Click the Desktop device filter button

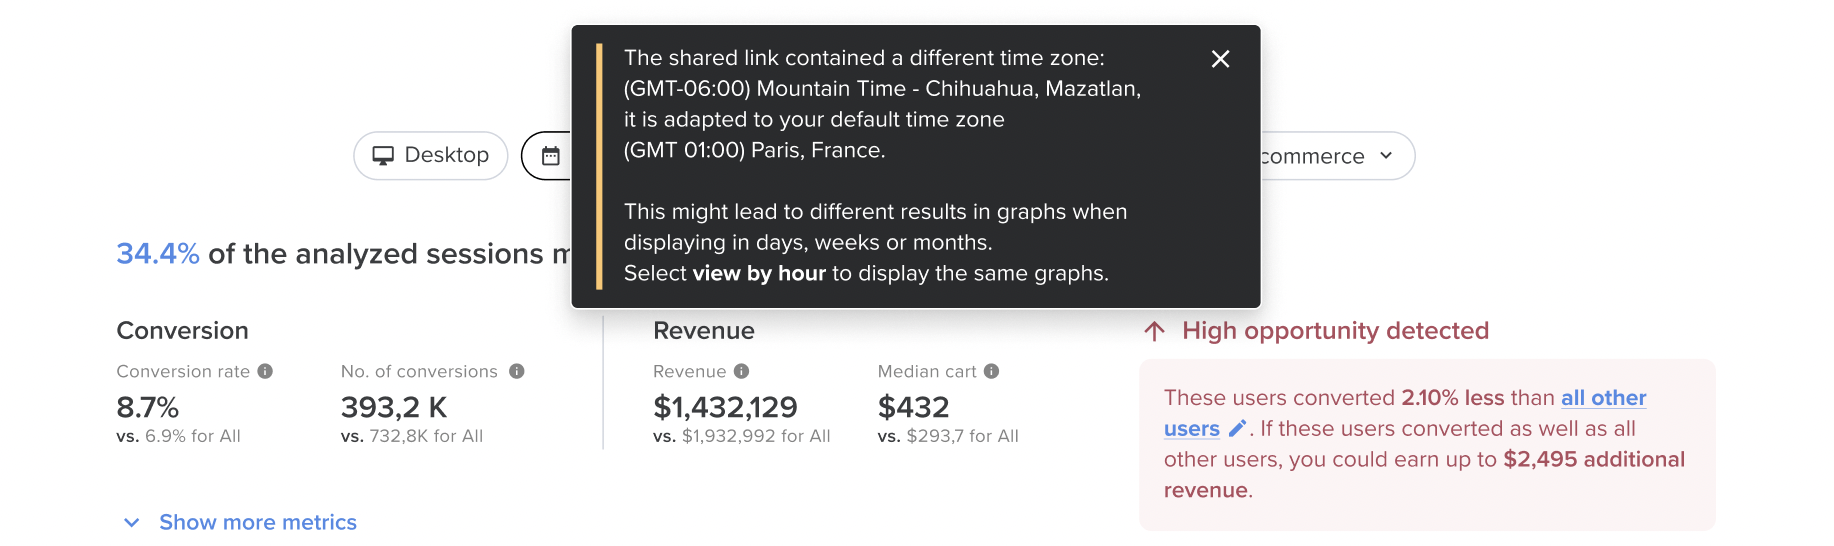431,156
